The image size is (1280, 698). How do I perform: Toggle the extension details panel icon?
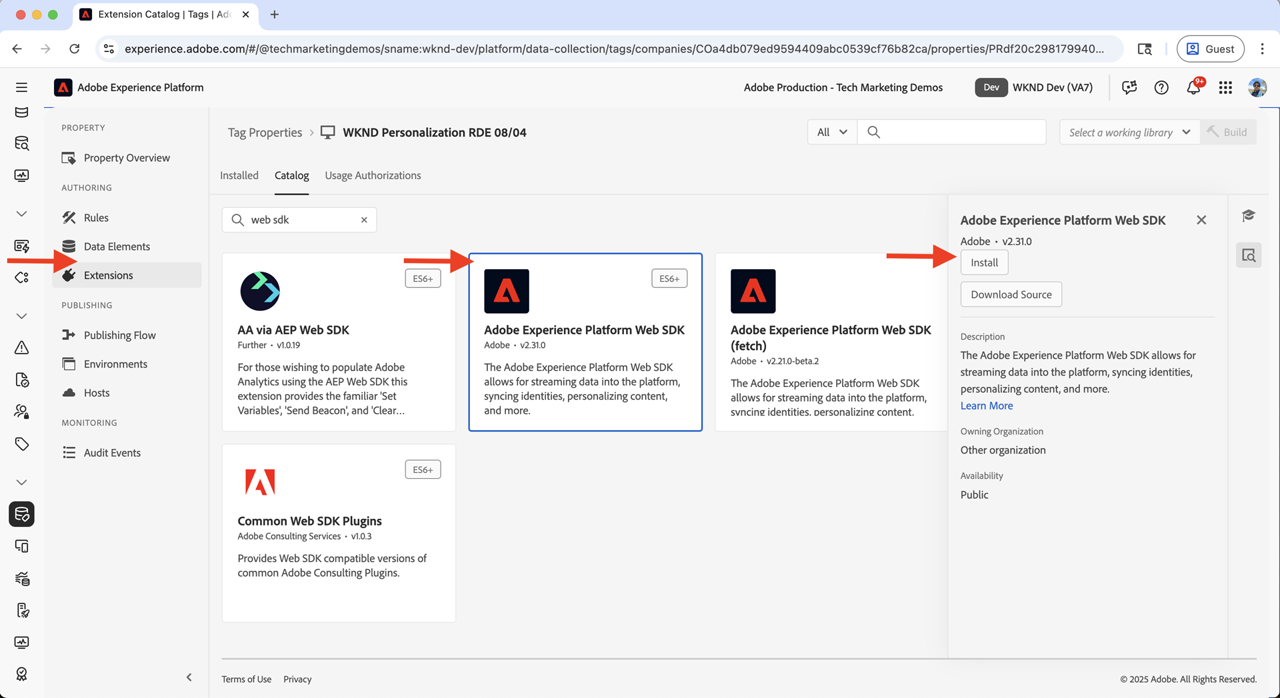(1248, 255)
